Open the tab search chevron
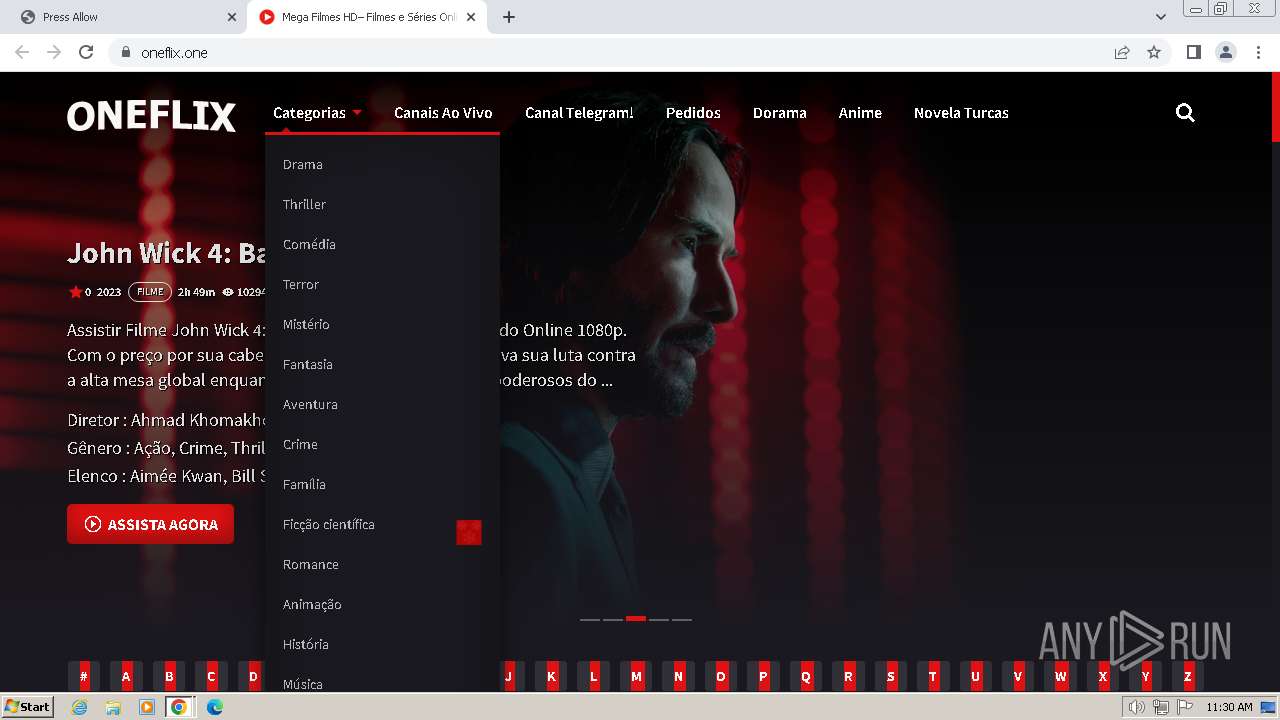Screen dimensions: 1280x720 [1161, 17]
